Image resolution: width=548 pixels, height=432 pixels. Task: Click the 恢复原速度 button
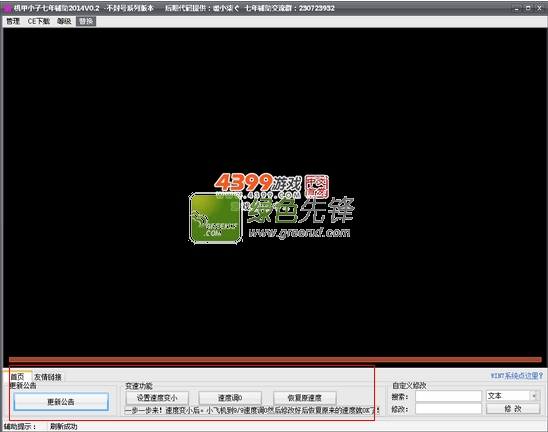click(305, 398)
